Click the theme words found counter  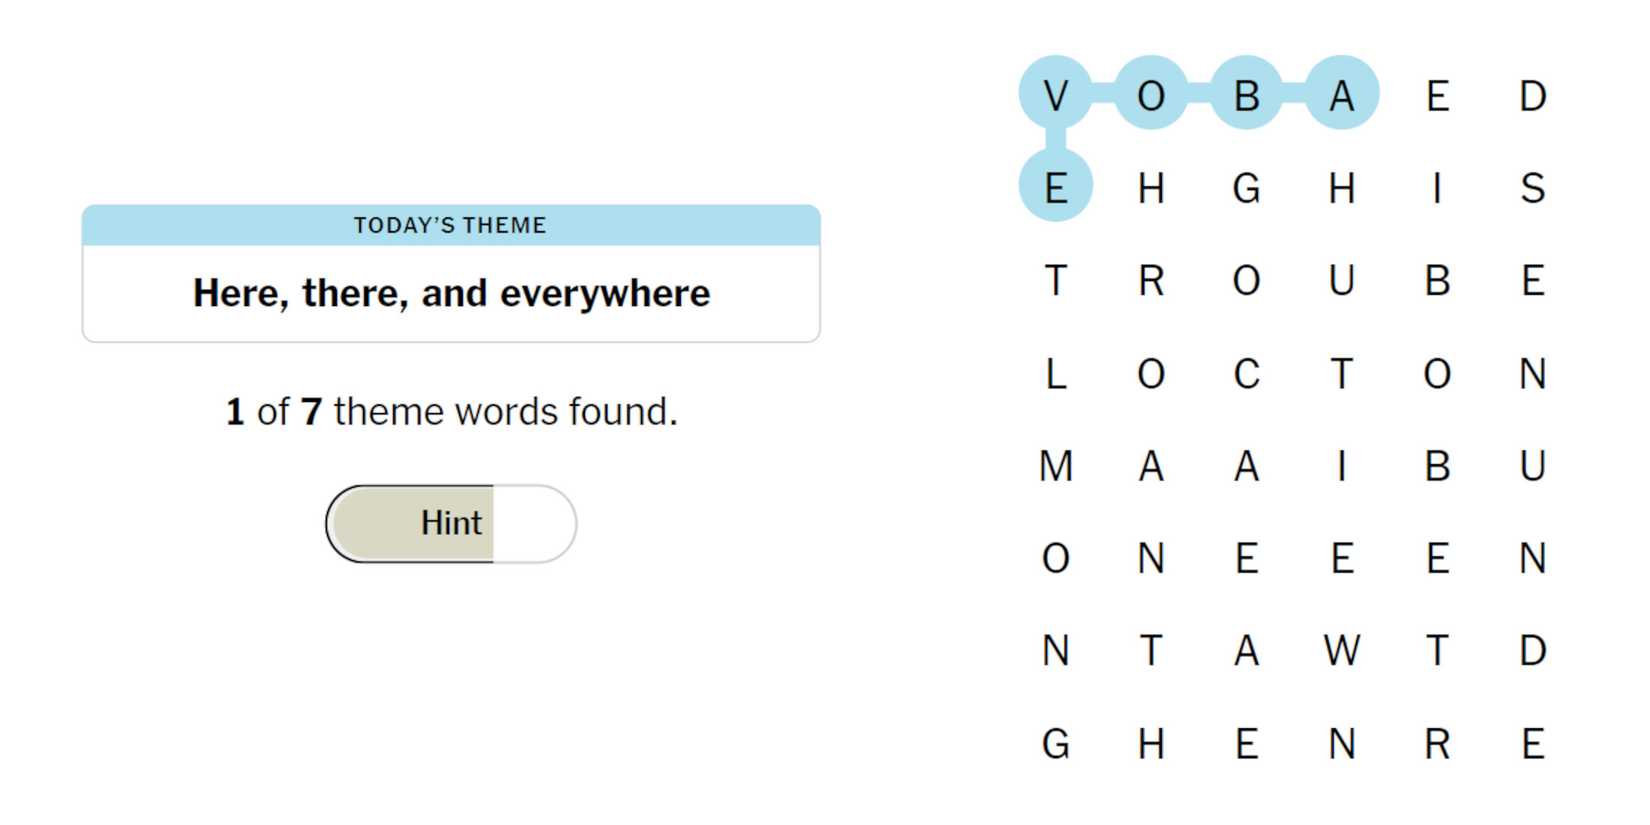click(x=451, y=411)
